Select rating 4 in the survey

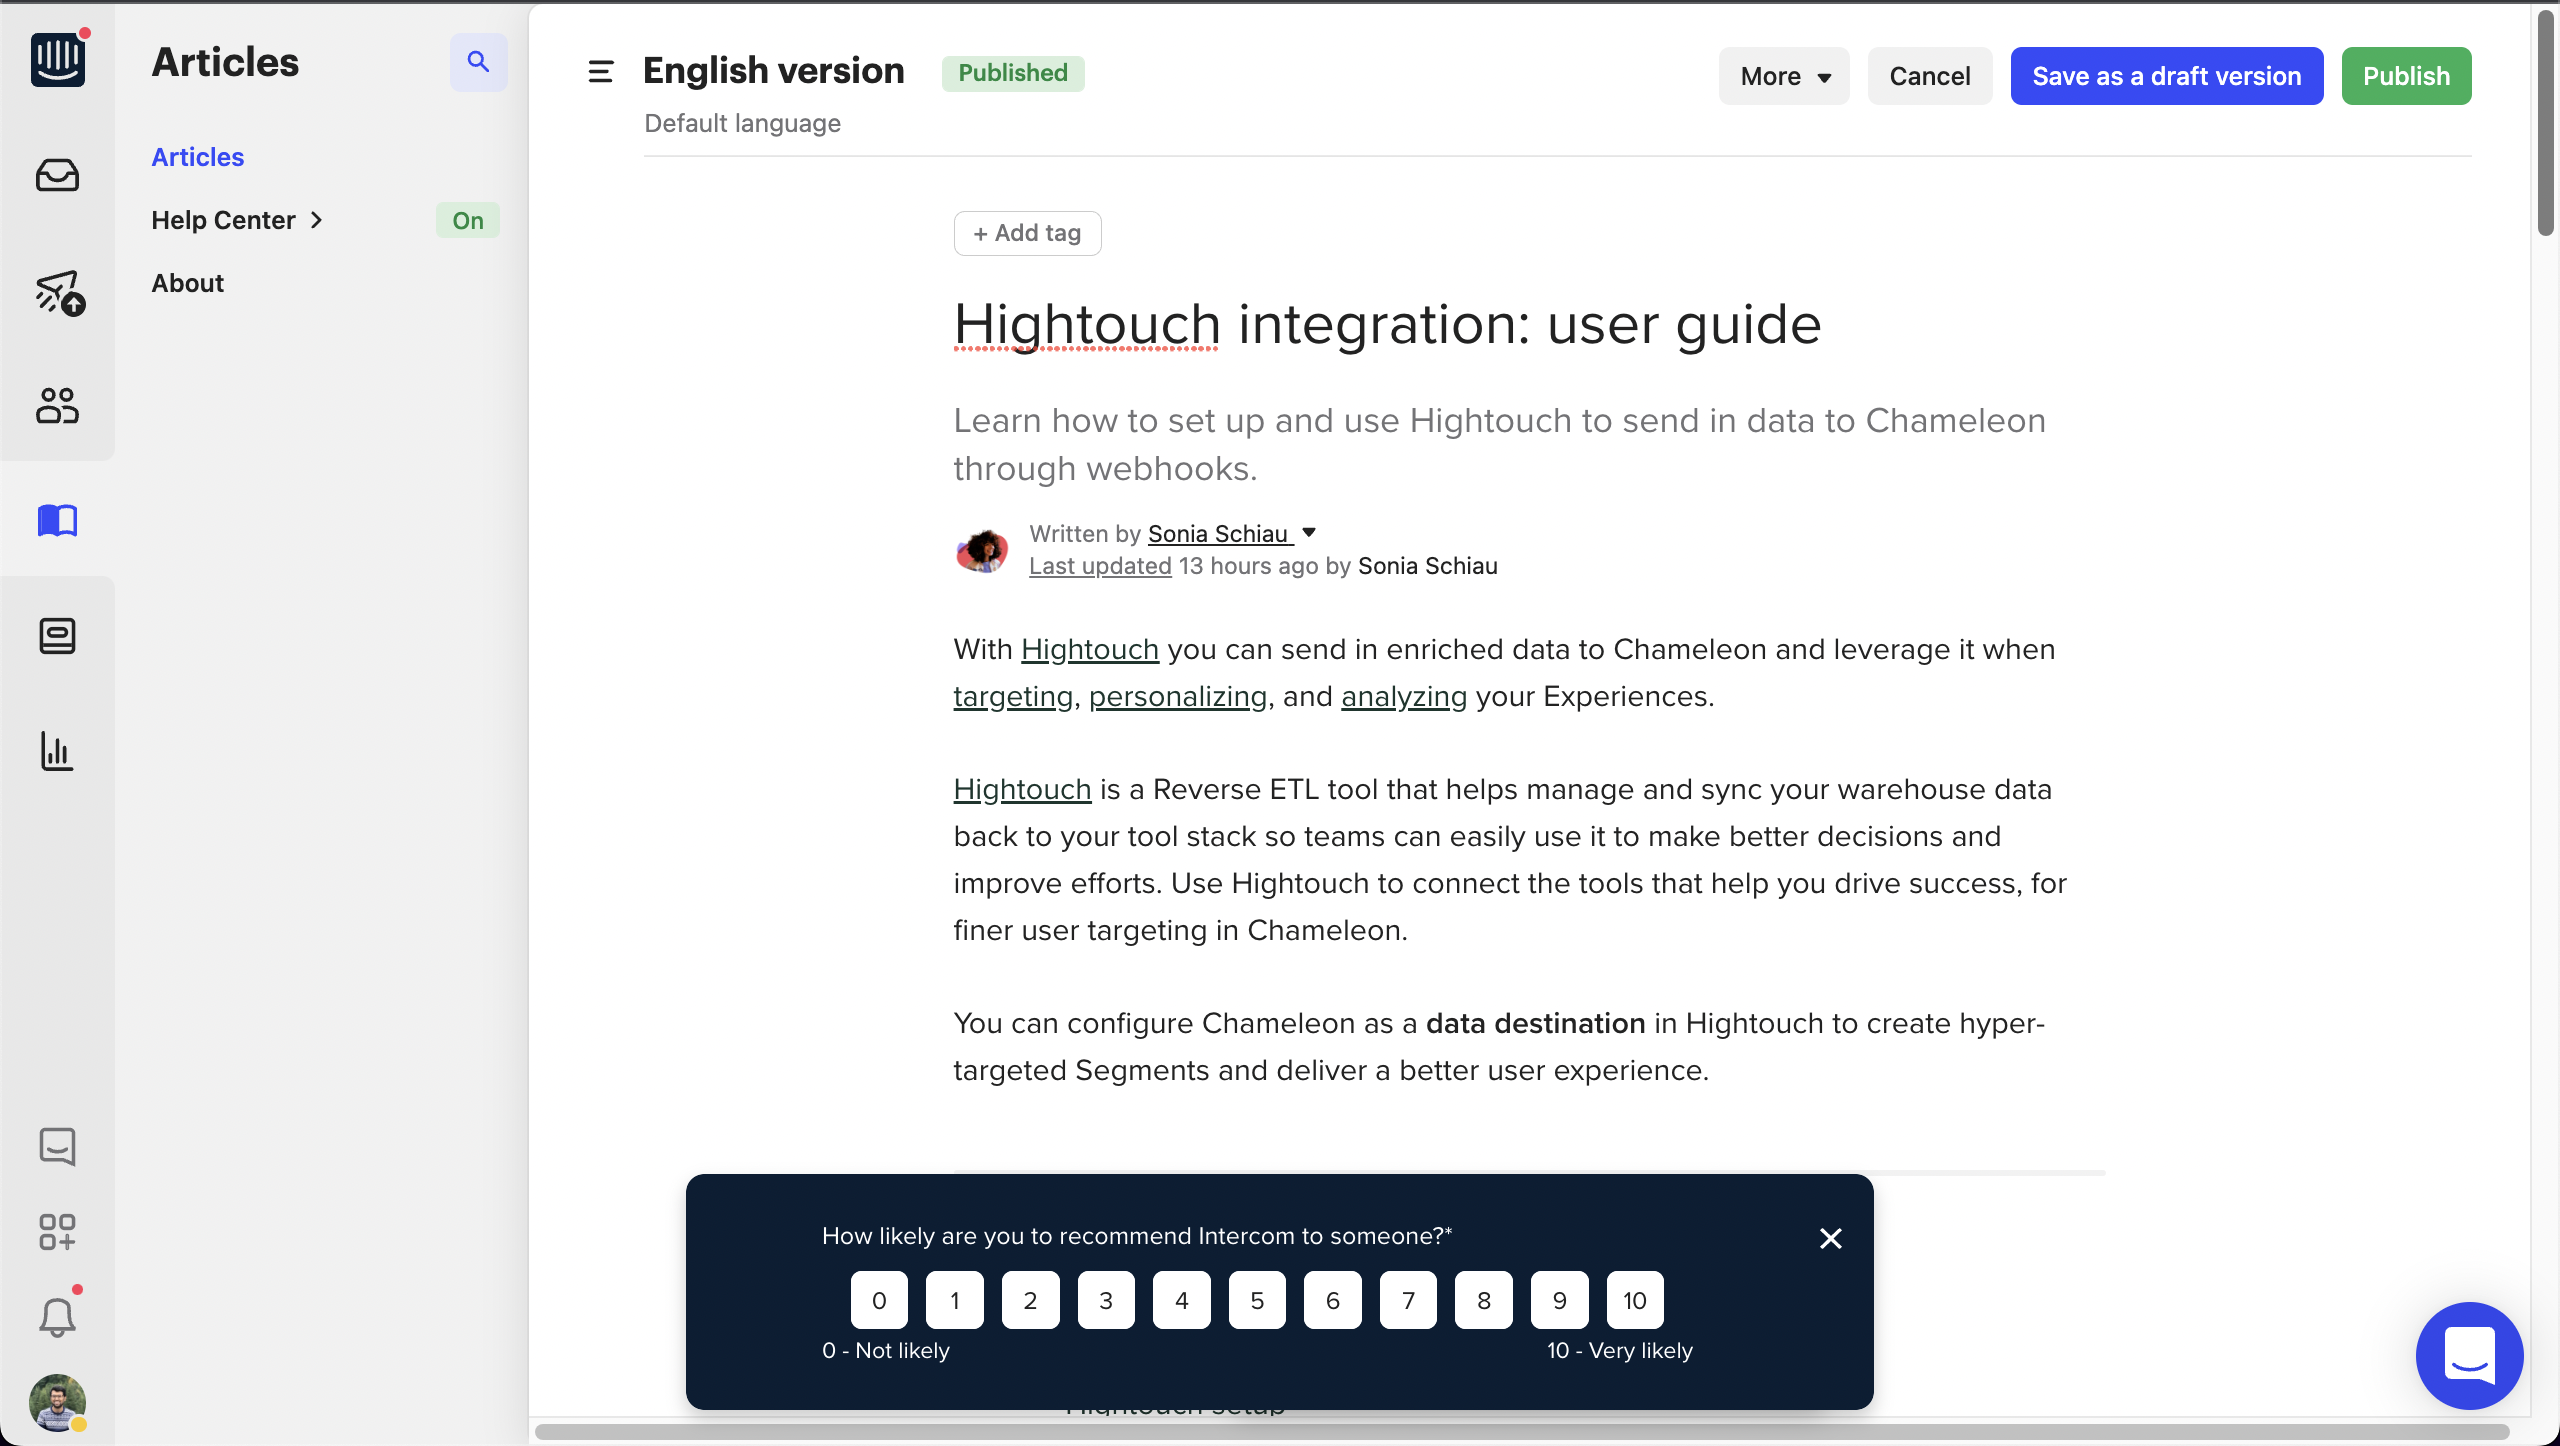click(x=1182, y=1300)
